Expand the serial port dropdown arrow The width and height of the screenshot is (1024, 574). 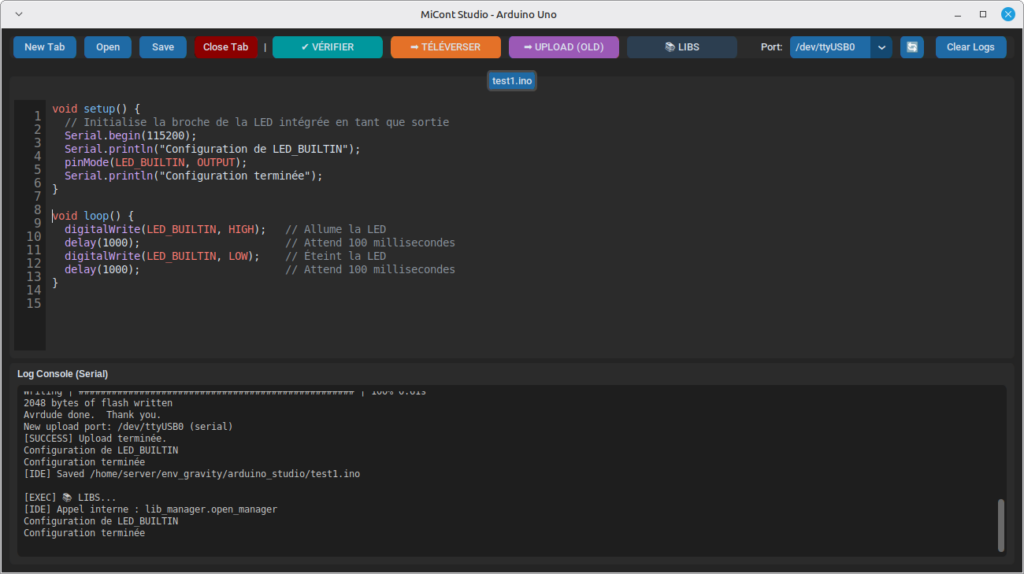pos(881,47)
